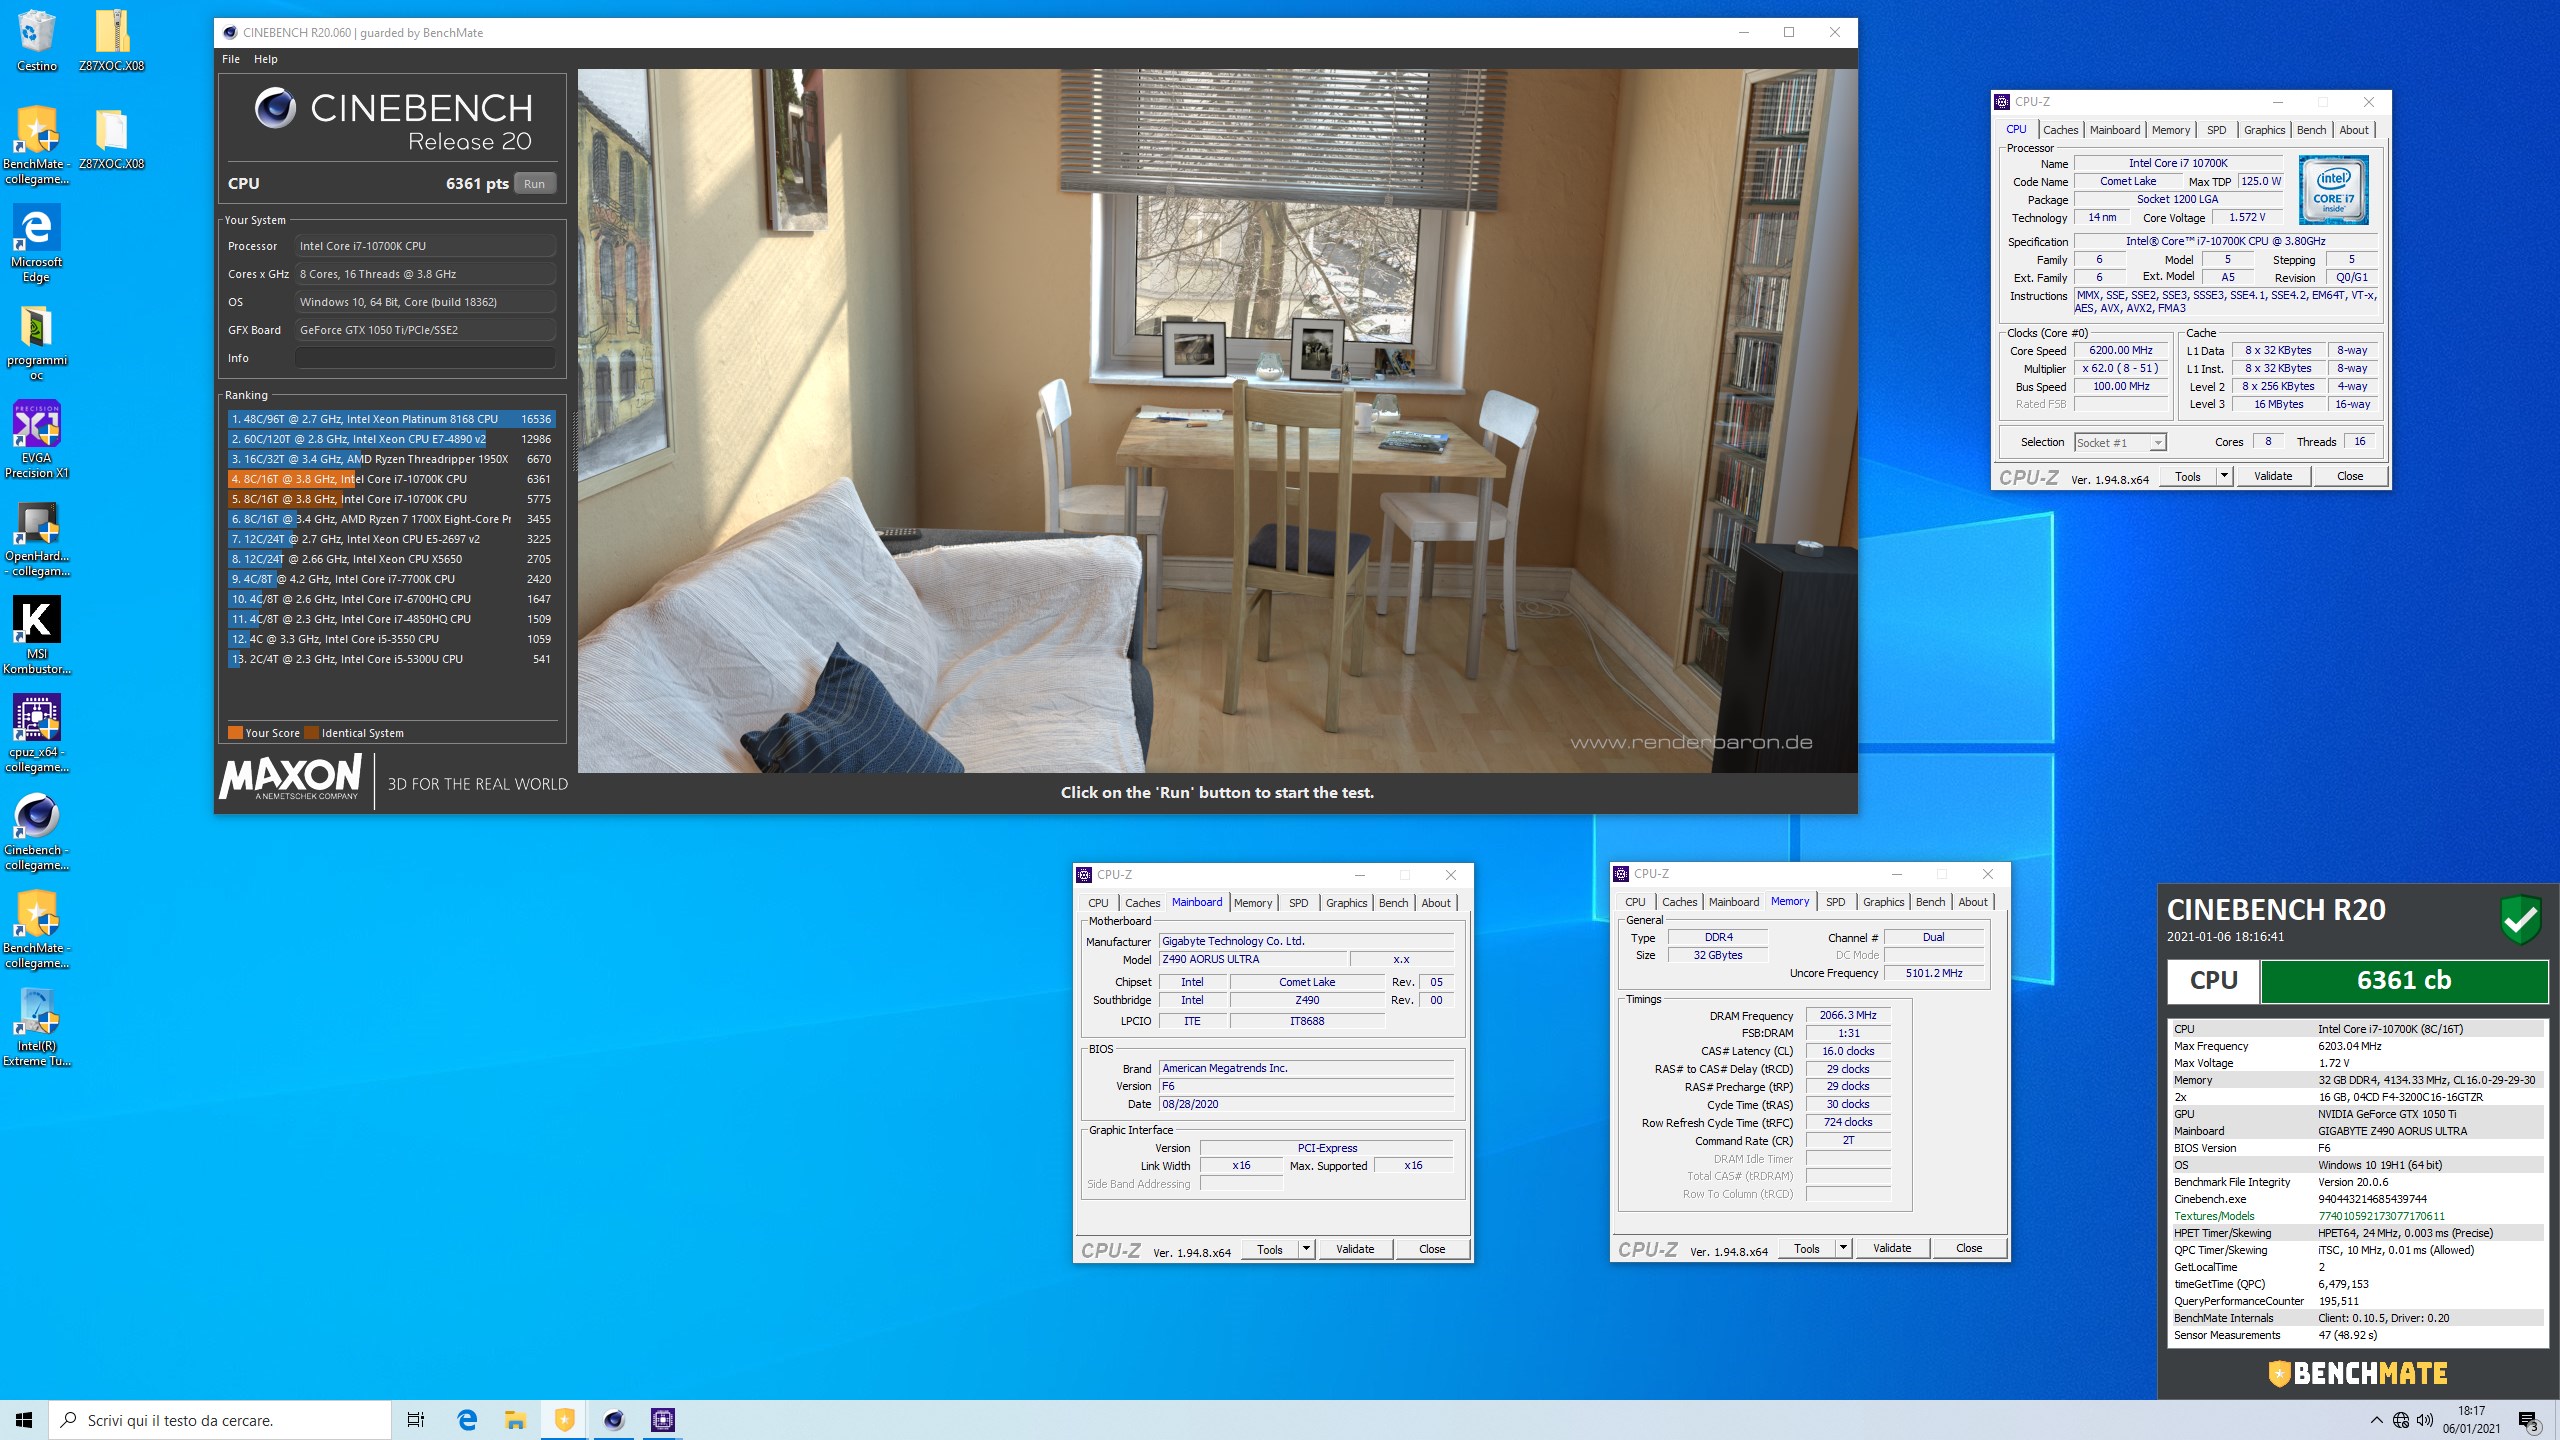The image size is (2560, 1440).
Task: Open the Socket #1 selection dropdown
Action: (2120, 442)
